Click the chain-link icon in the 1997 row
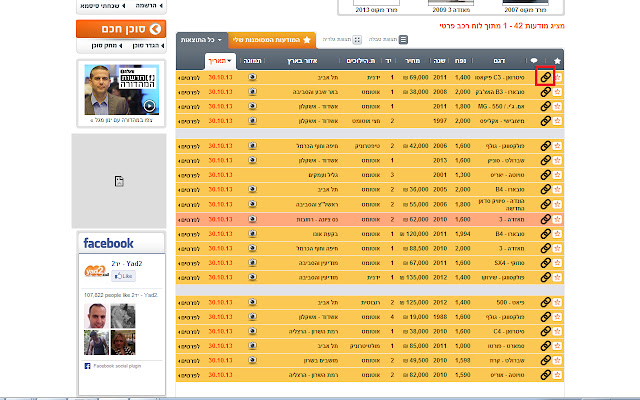 [x=546, y=121]
